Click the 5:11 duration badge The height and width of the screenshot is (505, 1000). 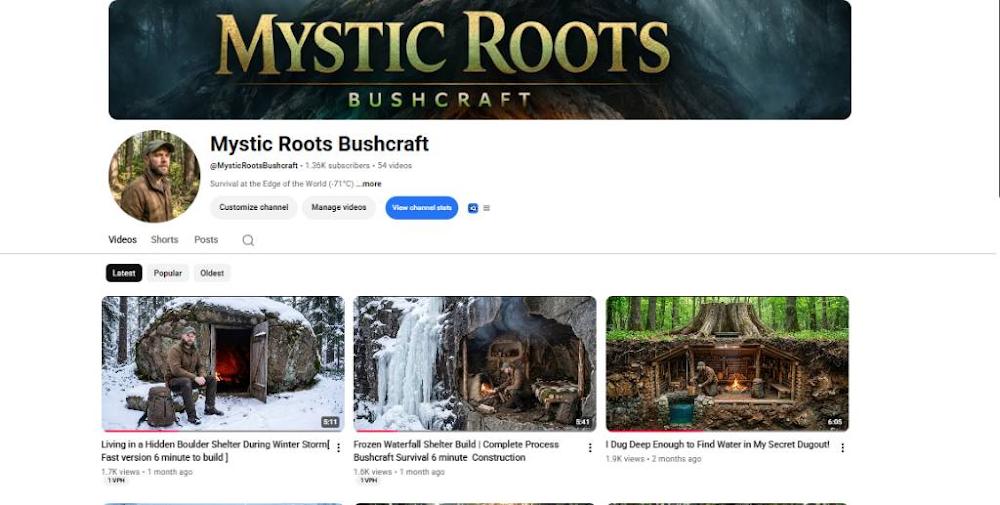[330, 422]
